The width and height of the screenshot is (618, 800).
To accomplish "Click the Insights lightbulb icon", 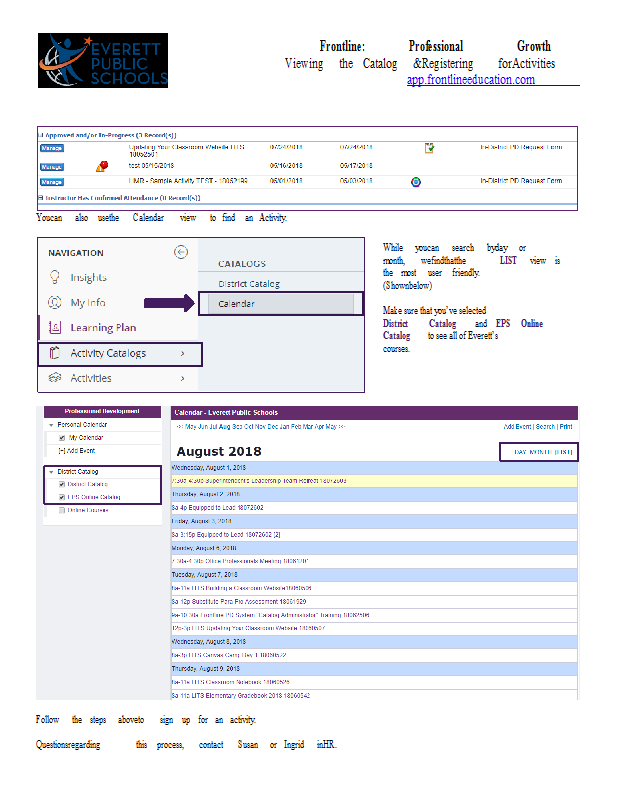I will 55,277.
